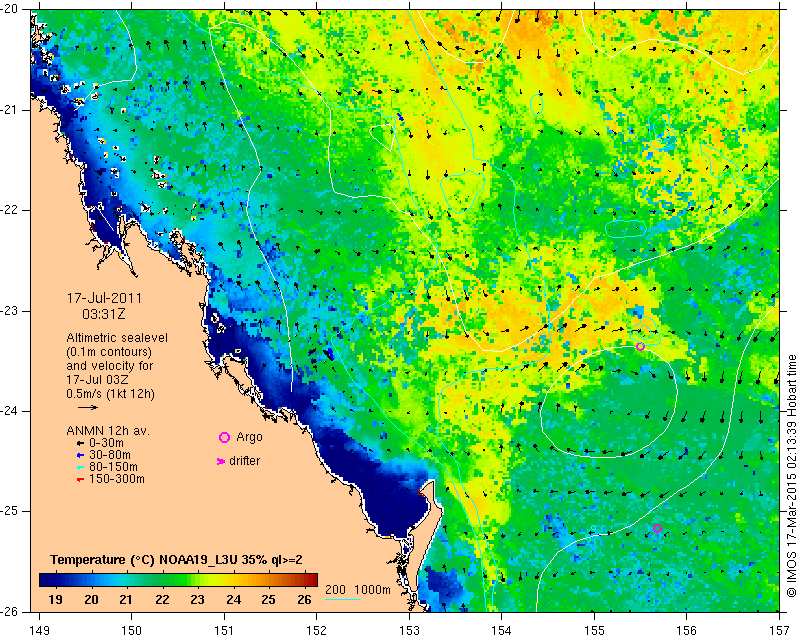Click the longitude axis label '149'
Viewport: 800px width, 640px height.
39,631
